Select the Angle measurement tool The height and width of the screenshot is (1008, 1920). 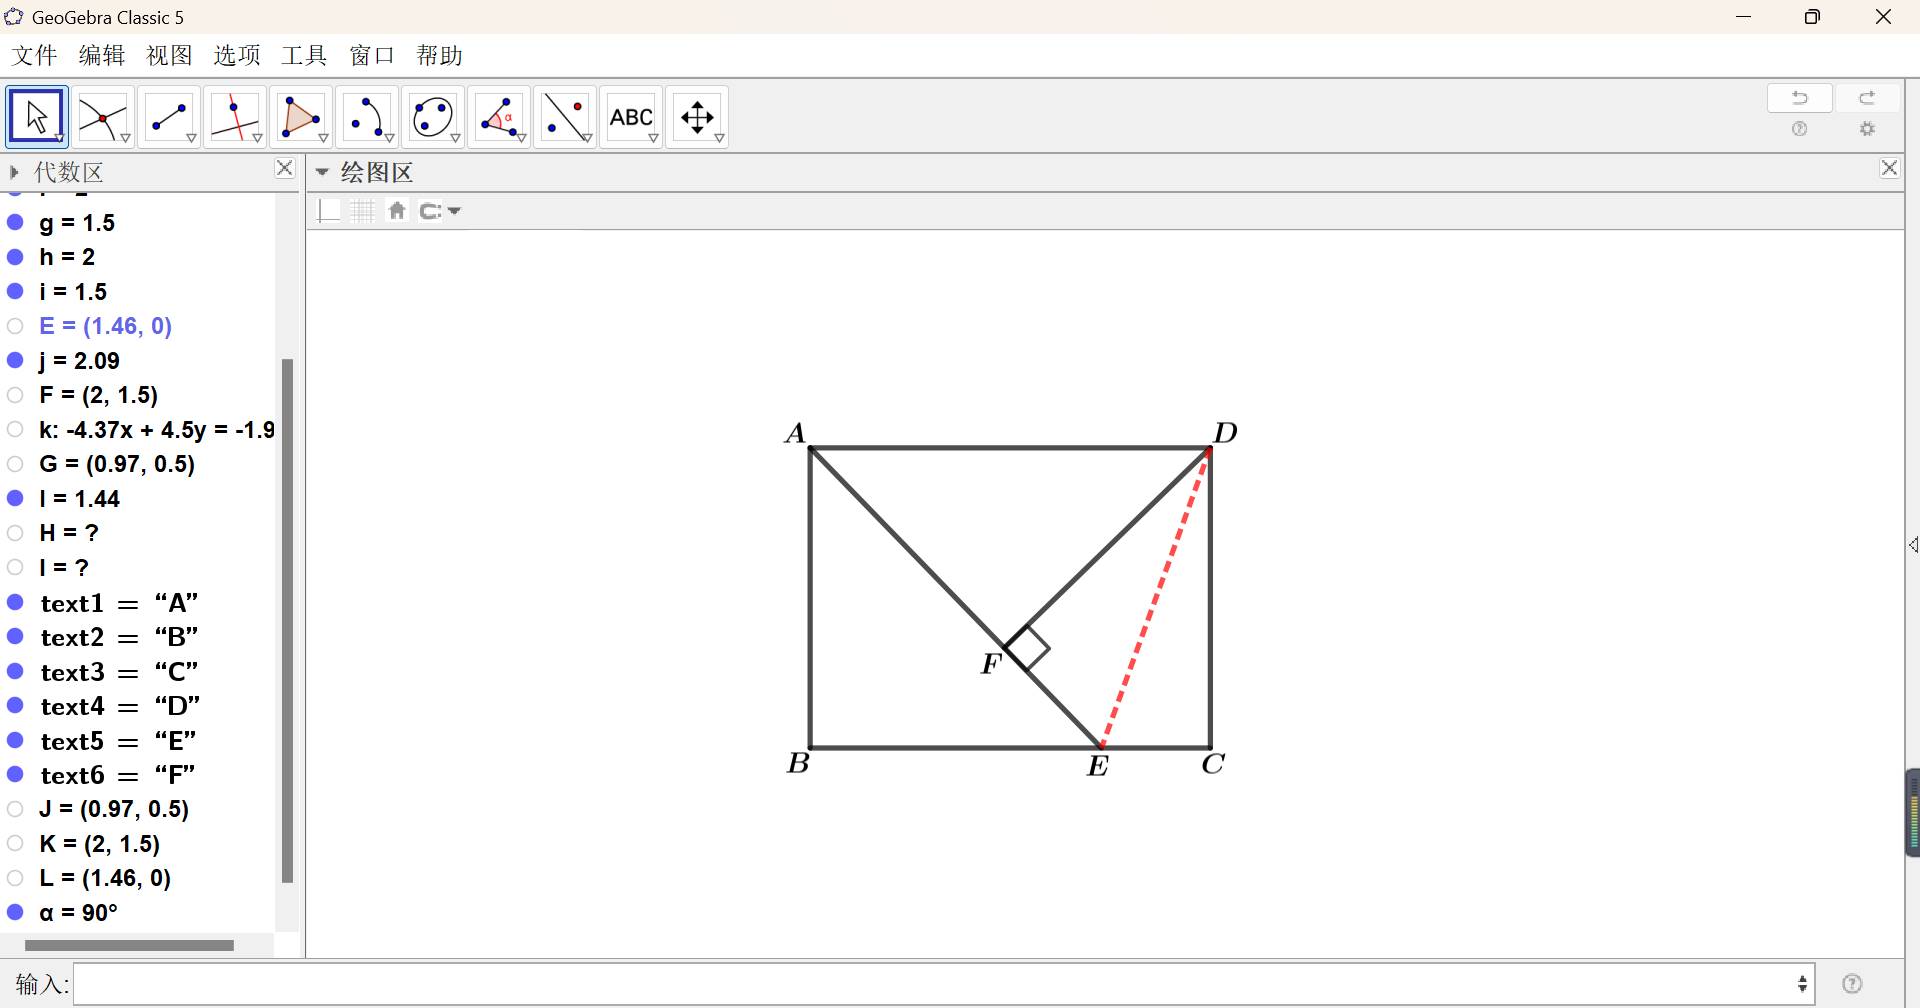(x=499, y=118)
